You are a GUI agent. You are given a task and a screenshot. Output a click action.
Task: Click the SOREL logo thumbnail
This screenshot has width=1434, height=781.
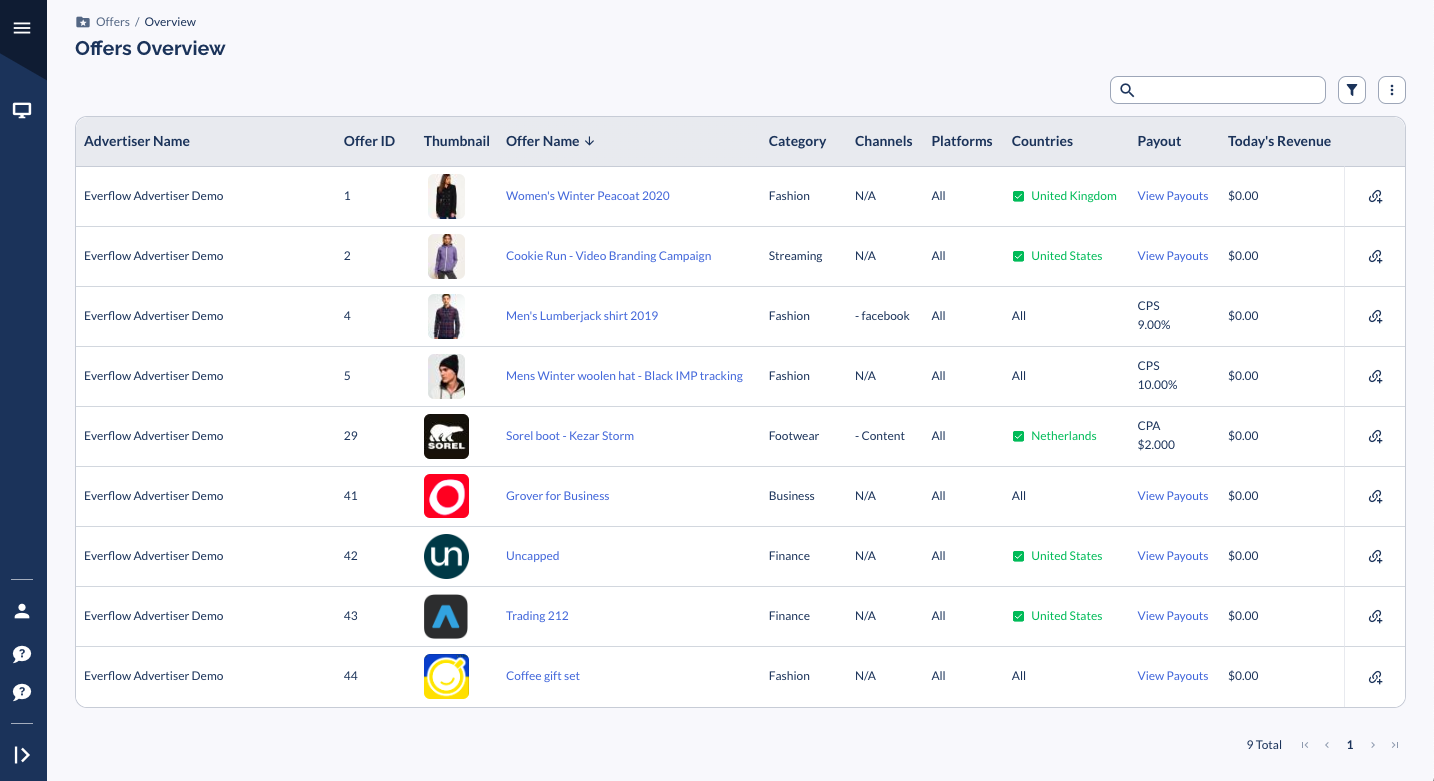tap(446, 436)
